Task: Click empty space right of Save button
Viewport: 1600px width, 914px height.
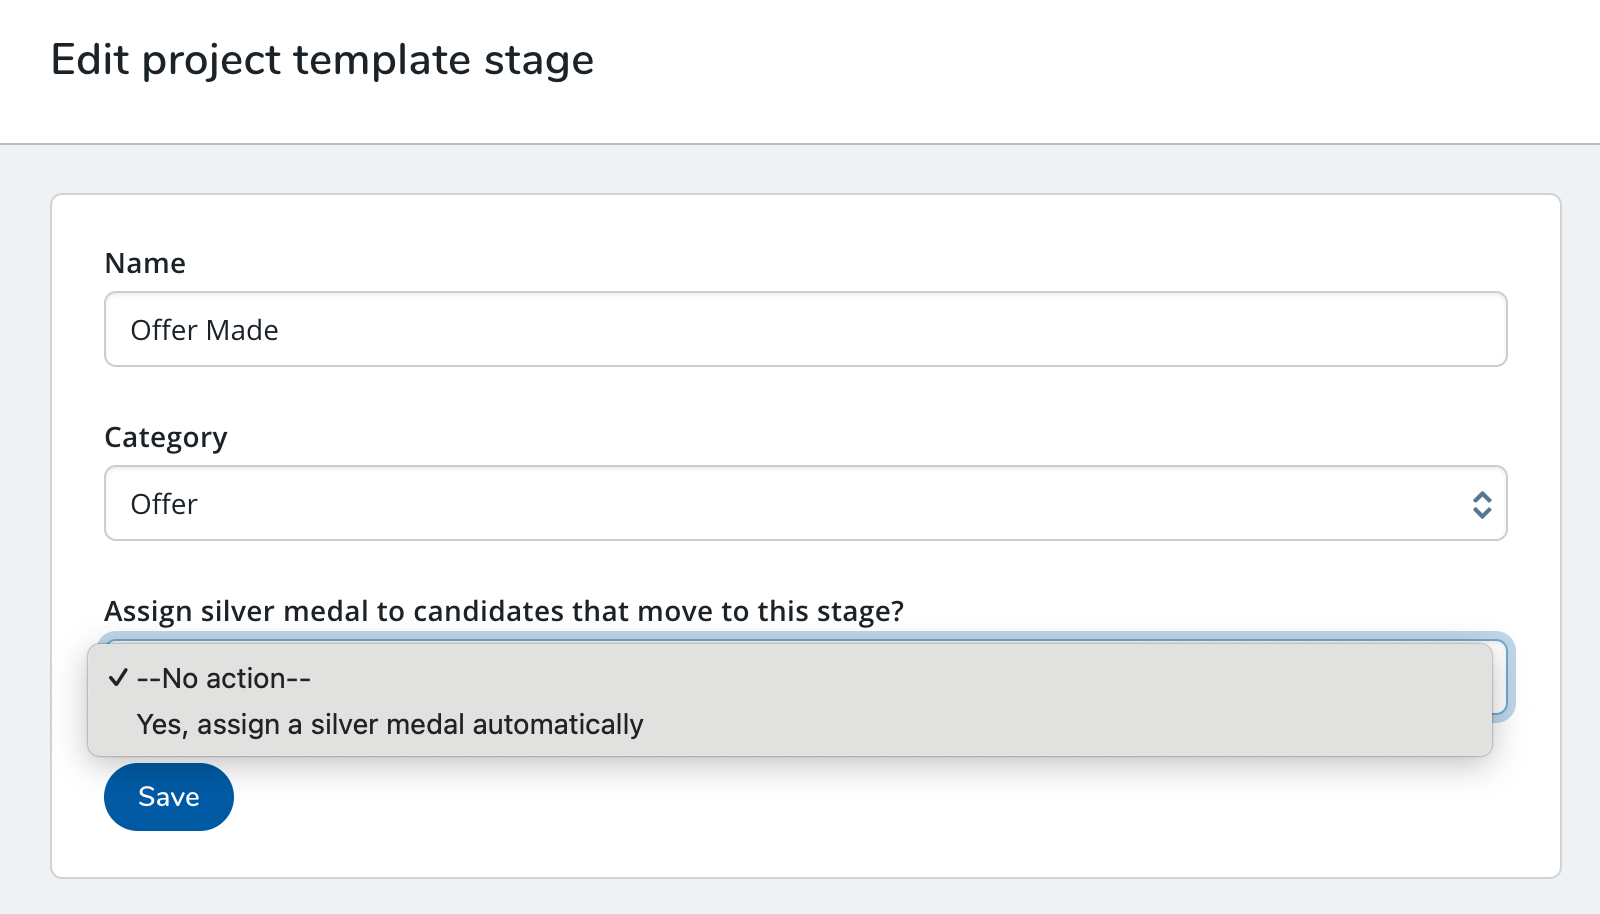Action: [x=800, y=797]
